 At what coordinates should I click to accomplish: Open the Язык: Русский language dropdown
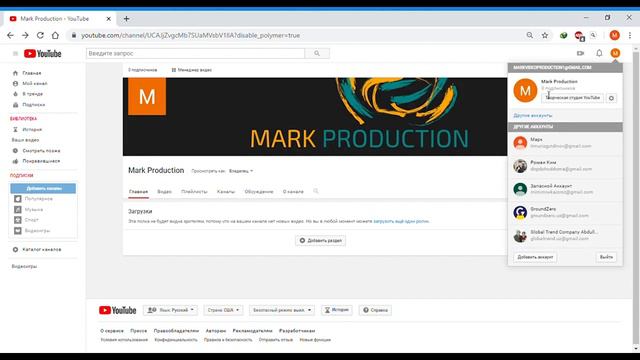(170, 310)
